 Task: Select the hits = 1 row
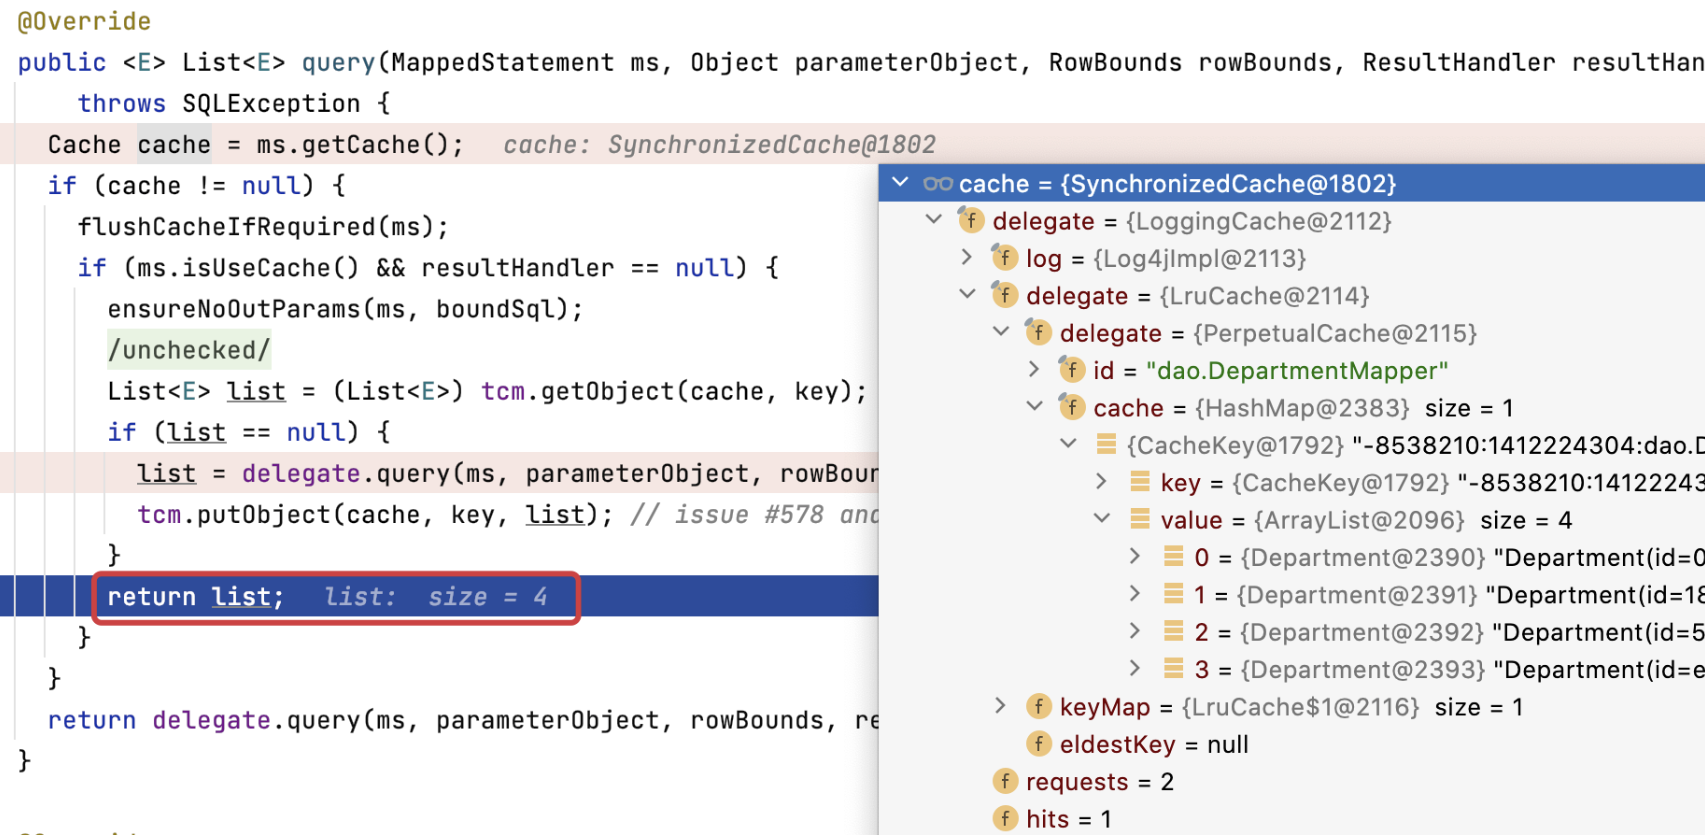click(1292, 819)
